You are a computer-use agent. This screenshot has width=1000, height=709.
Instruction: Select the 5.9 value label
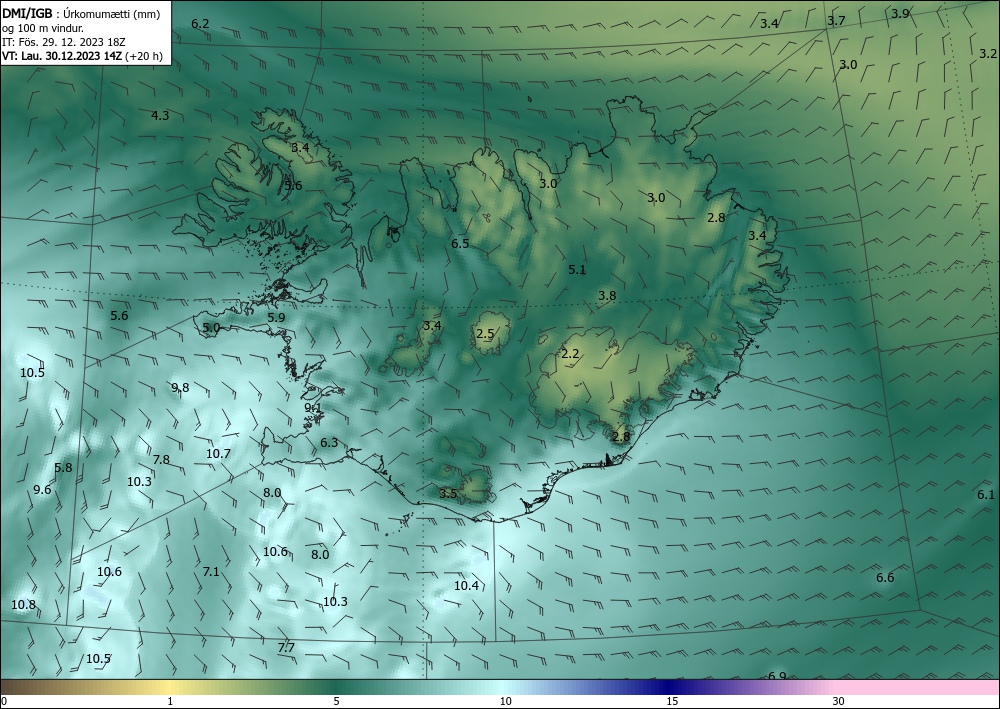[276, 318]
